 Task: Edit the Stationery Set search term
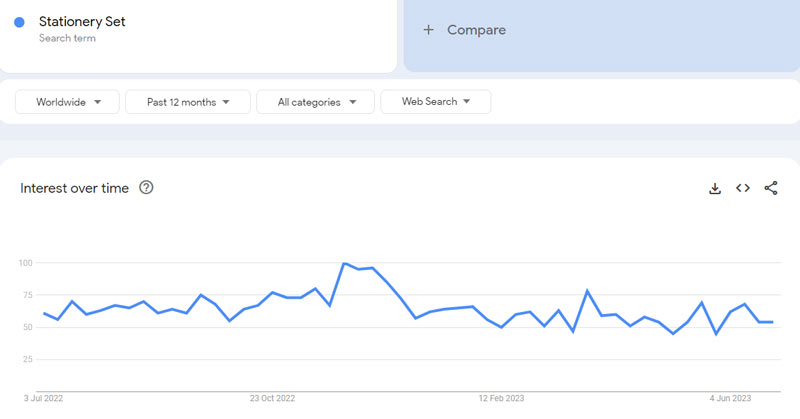click(82, 21)
